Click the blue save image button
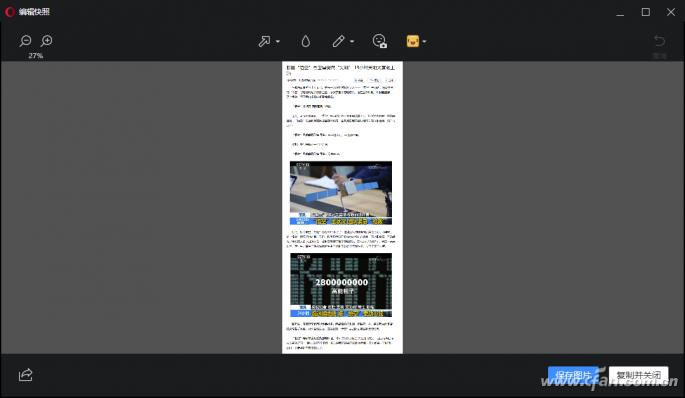 pos(573,375)
